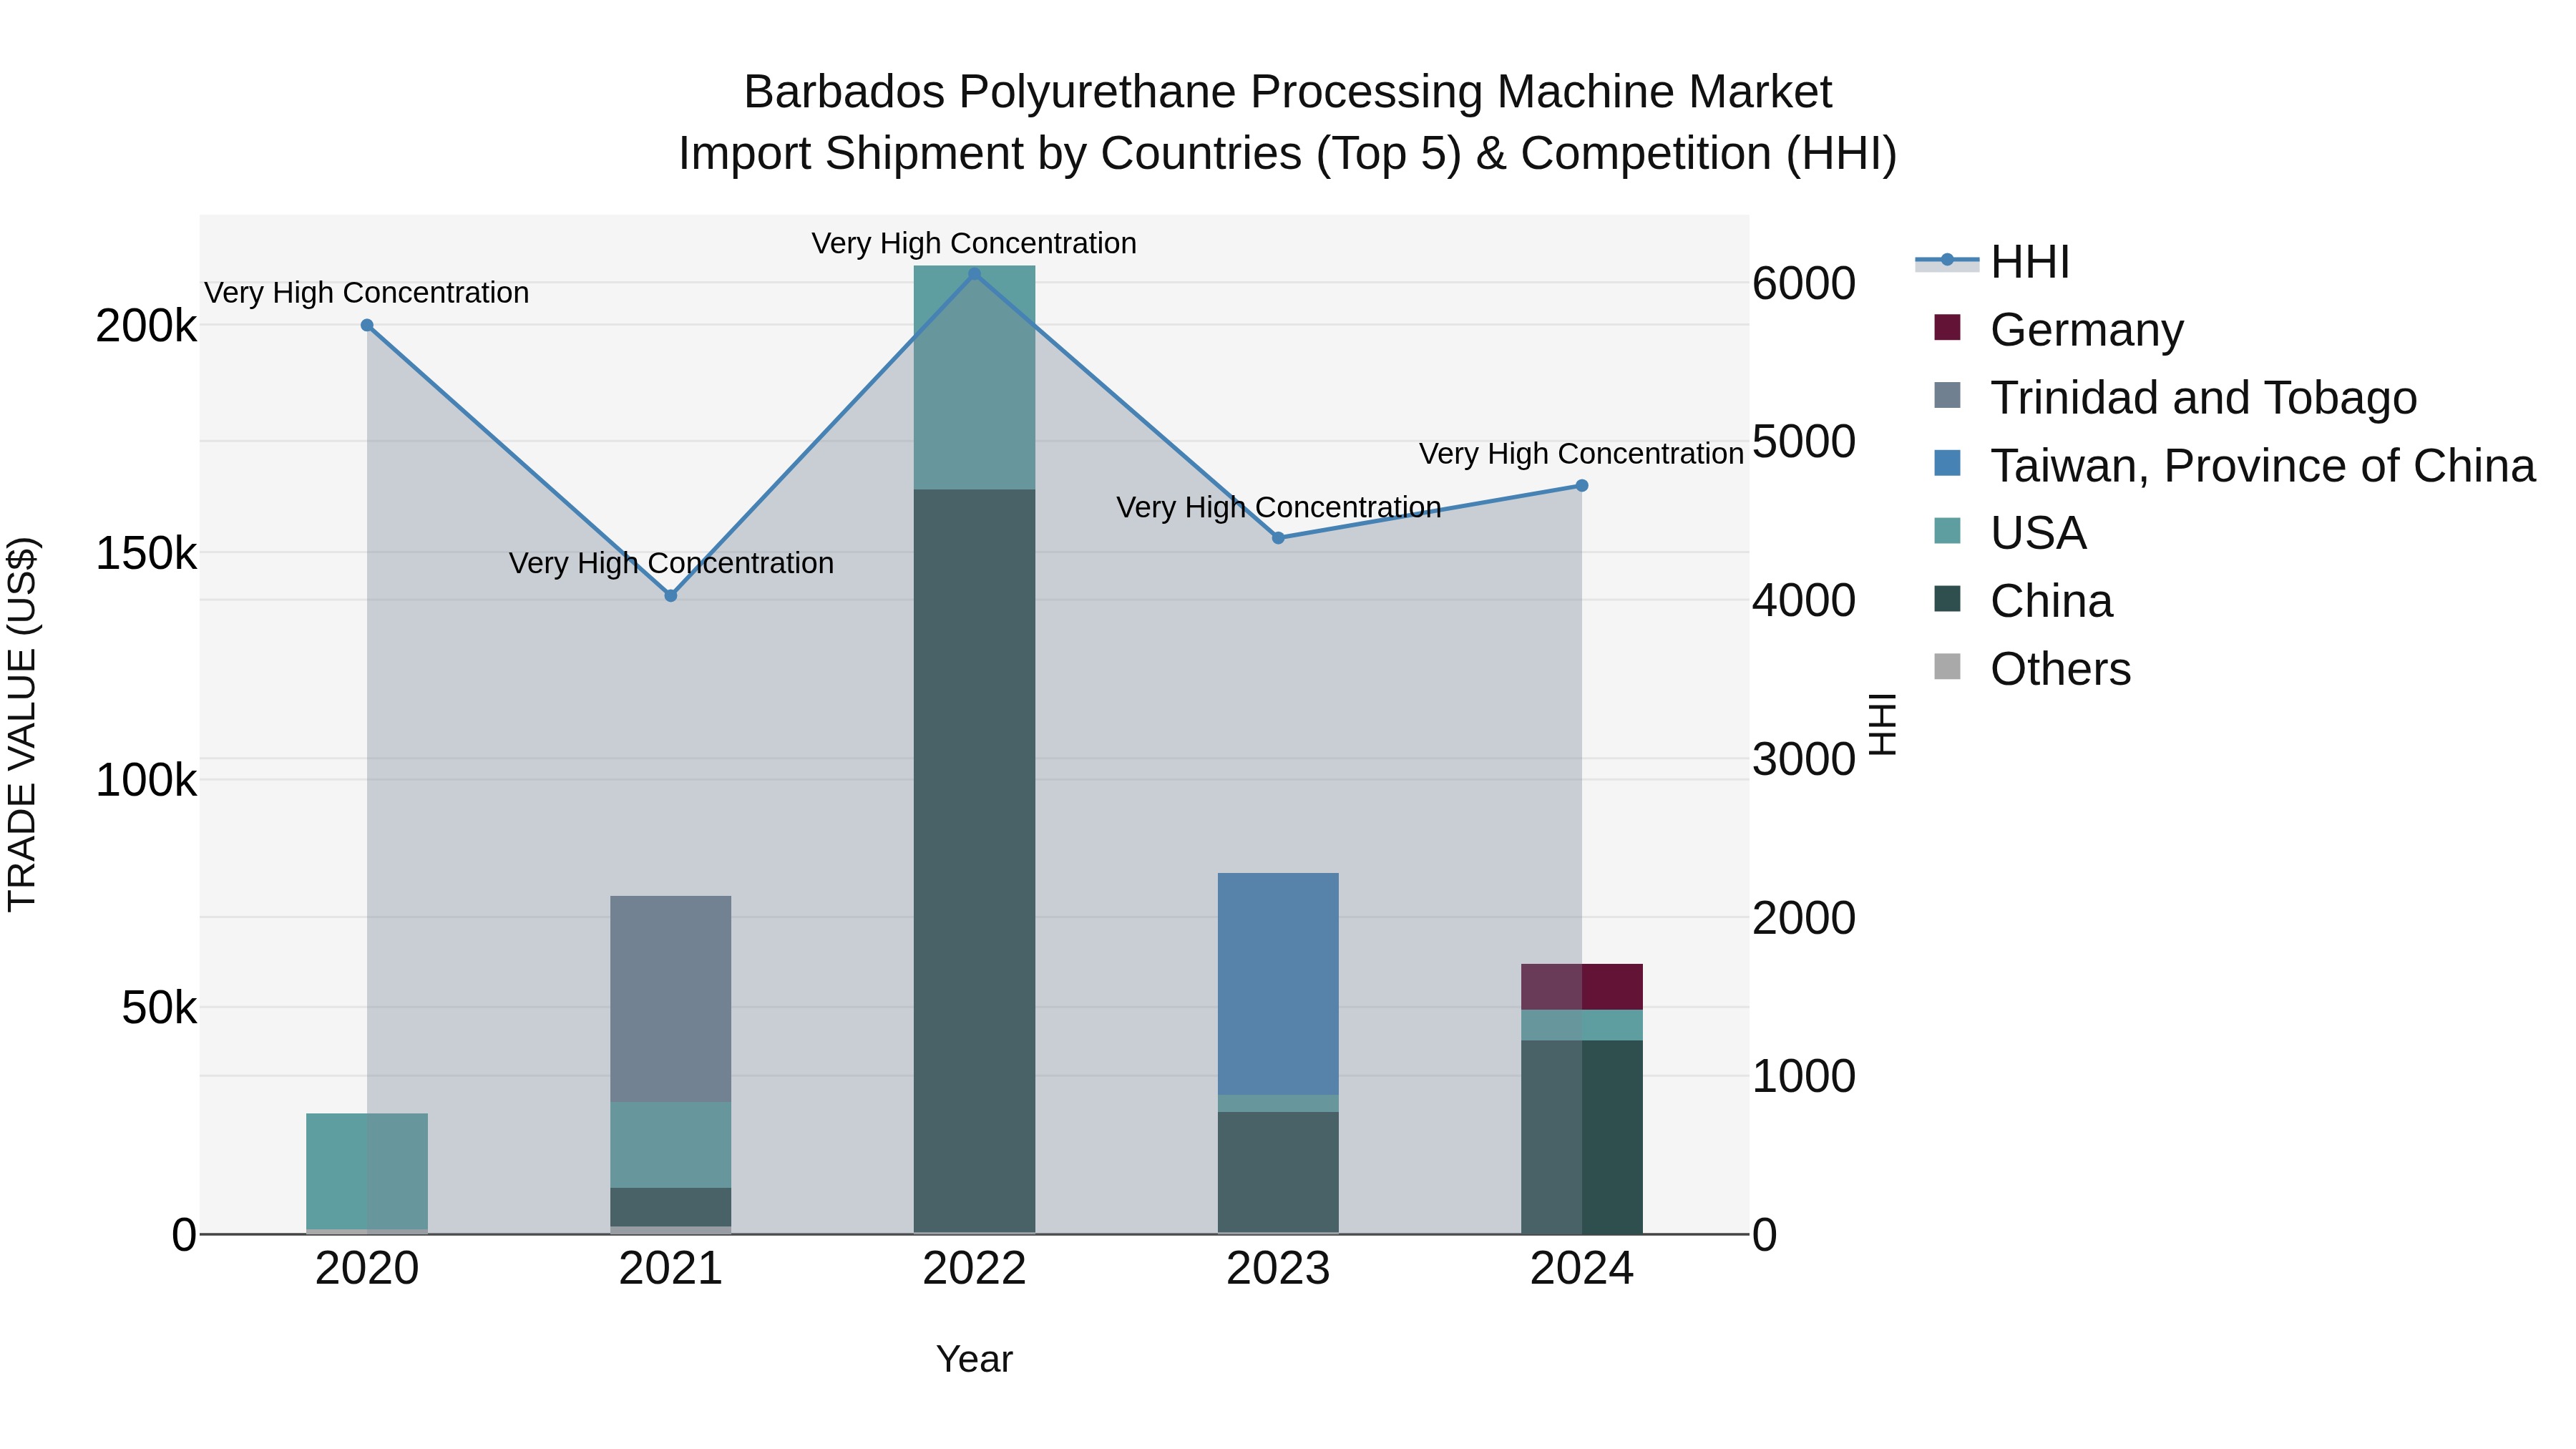Image resolution: width=2576 pixels, height=1449 pixels.
Task: Click the 2023 x-axis label
Action: pyautogui.click(x=1278, y=1269)
